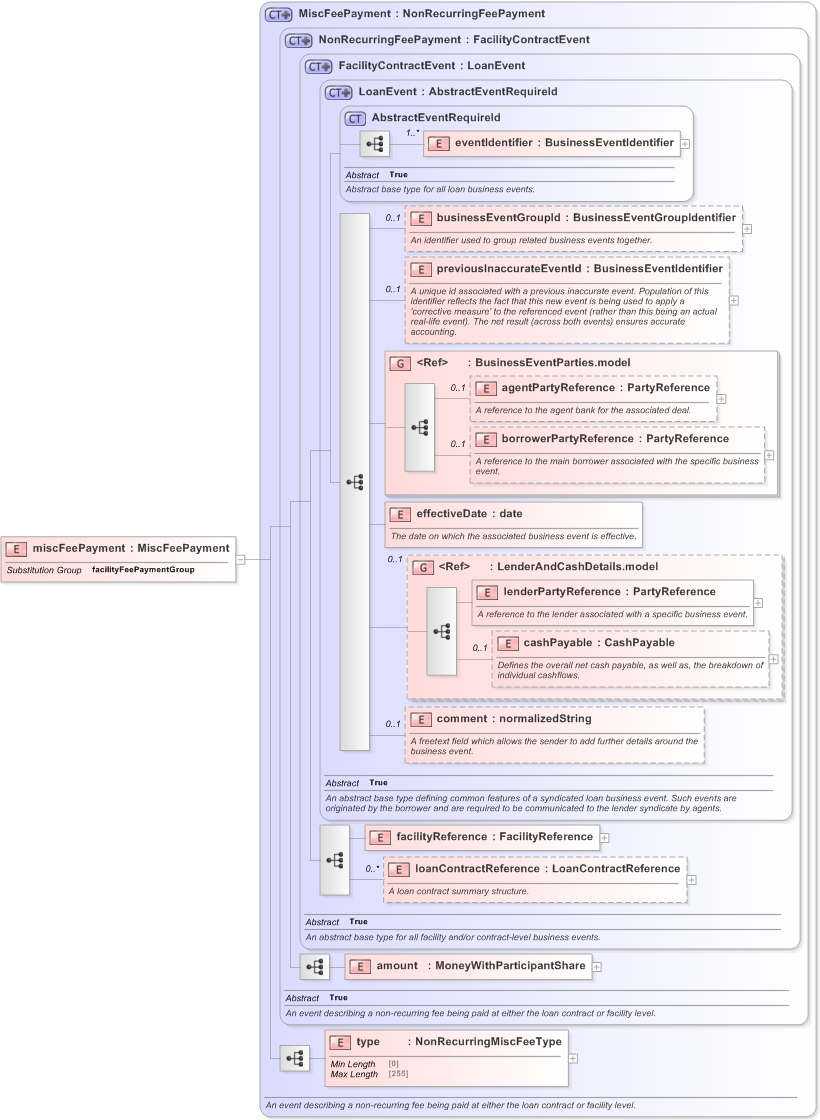Click the CT icon of LoanEvent type
The height and width of the screenshot is (1120, 820).
click(339, 93)
